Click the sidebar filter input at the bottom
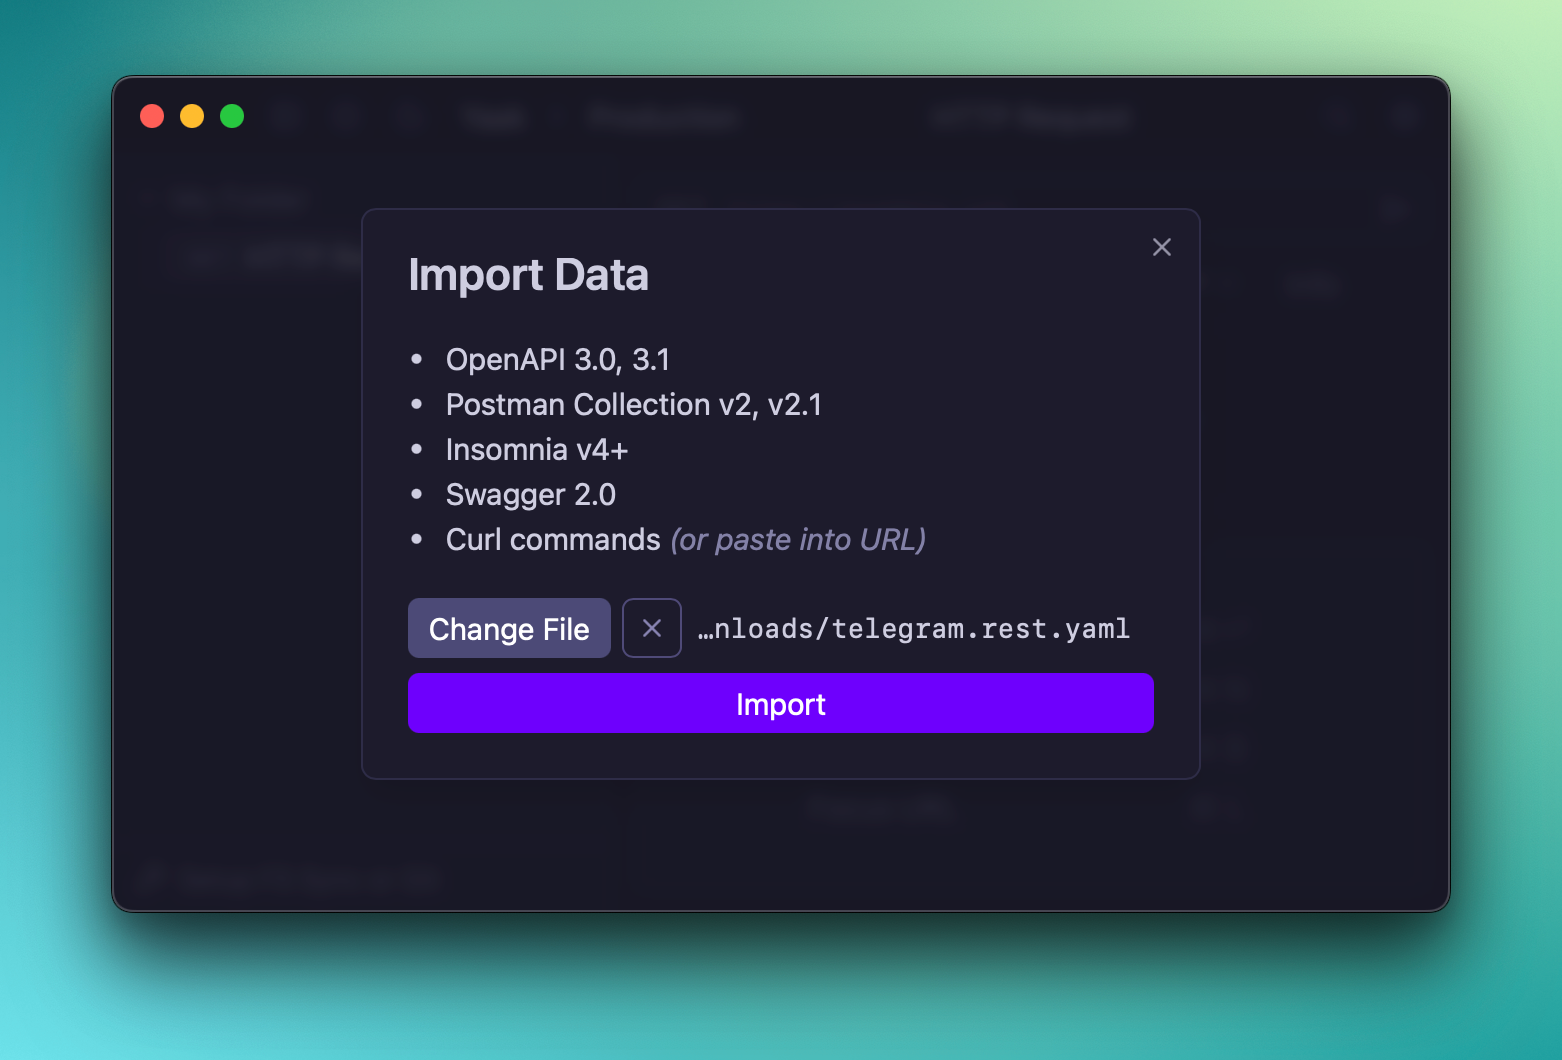 [x=300, y=878]
